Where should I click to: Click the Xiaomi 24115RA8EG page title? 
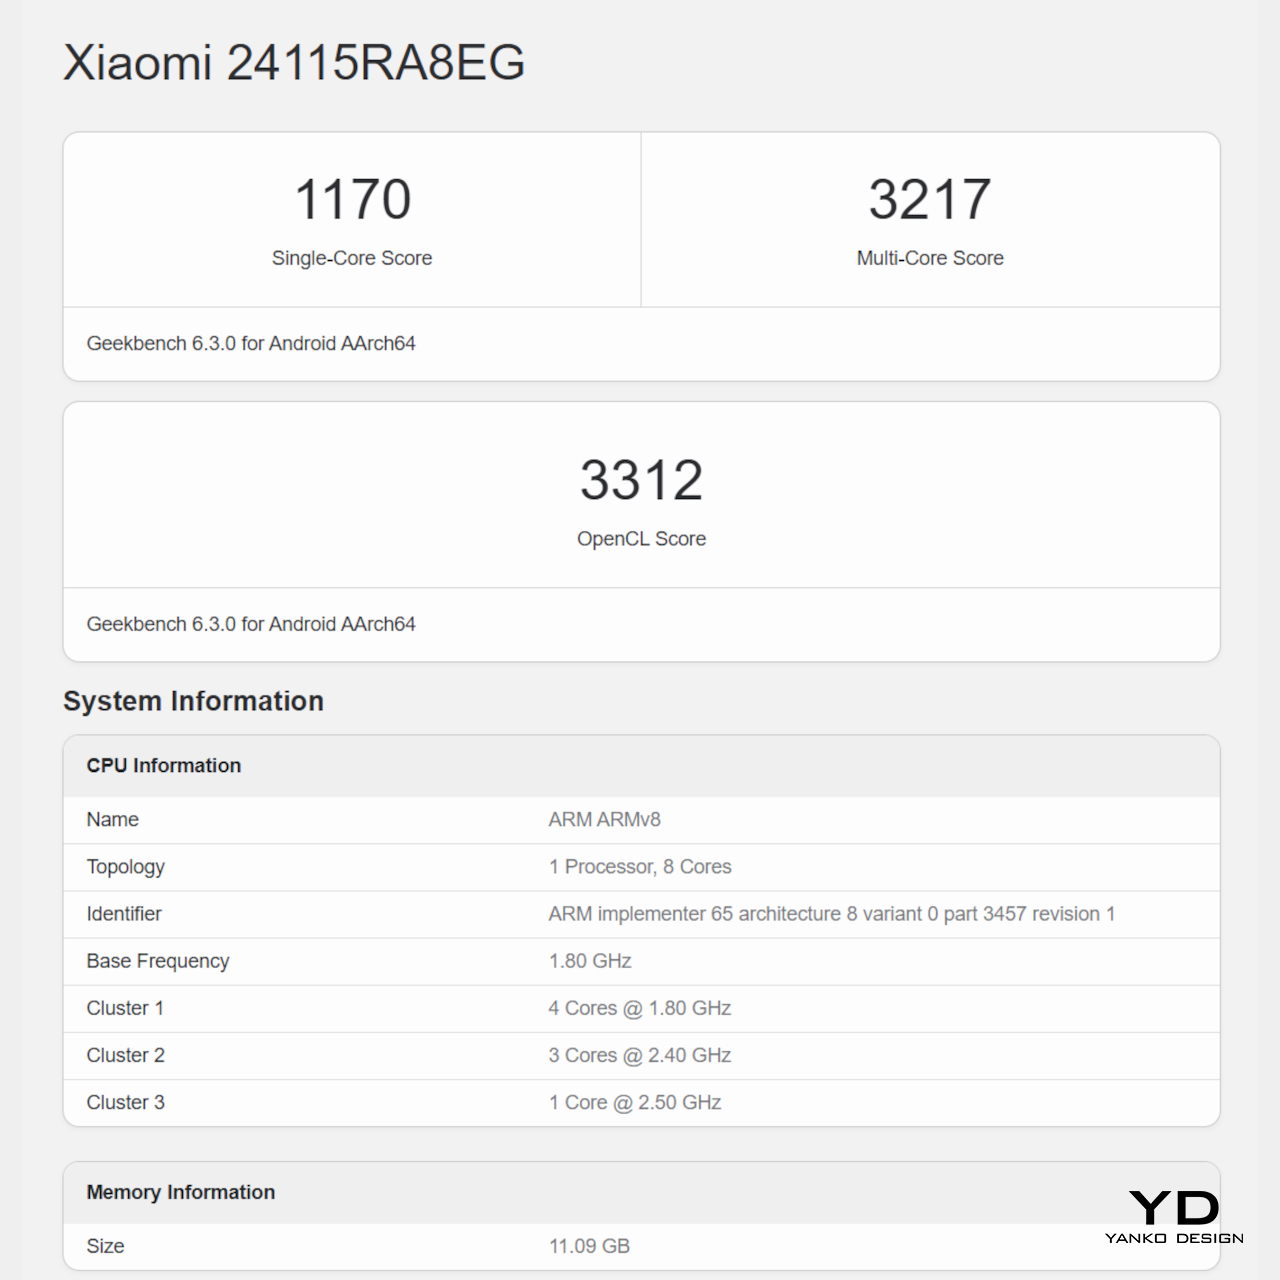click(x=294, y=63)
